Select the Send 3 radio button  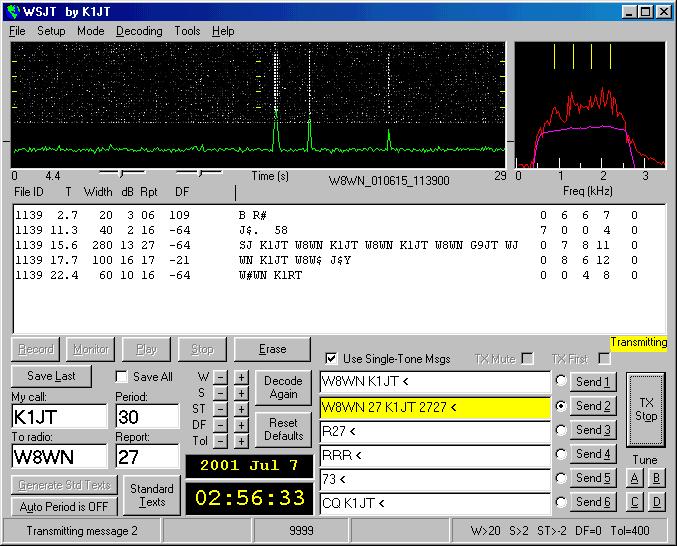click(x=561, y=430)
